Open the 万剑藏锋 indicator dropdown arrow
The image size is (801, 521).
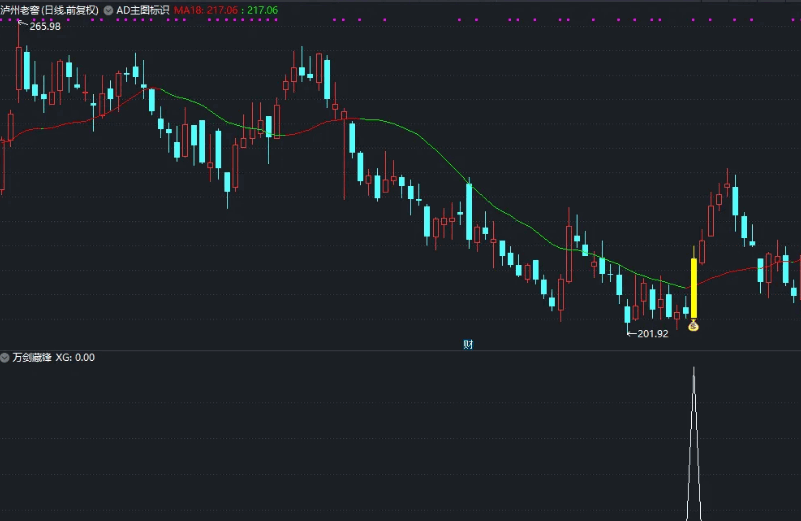(5, 358)
